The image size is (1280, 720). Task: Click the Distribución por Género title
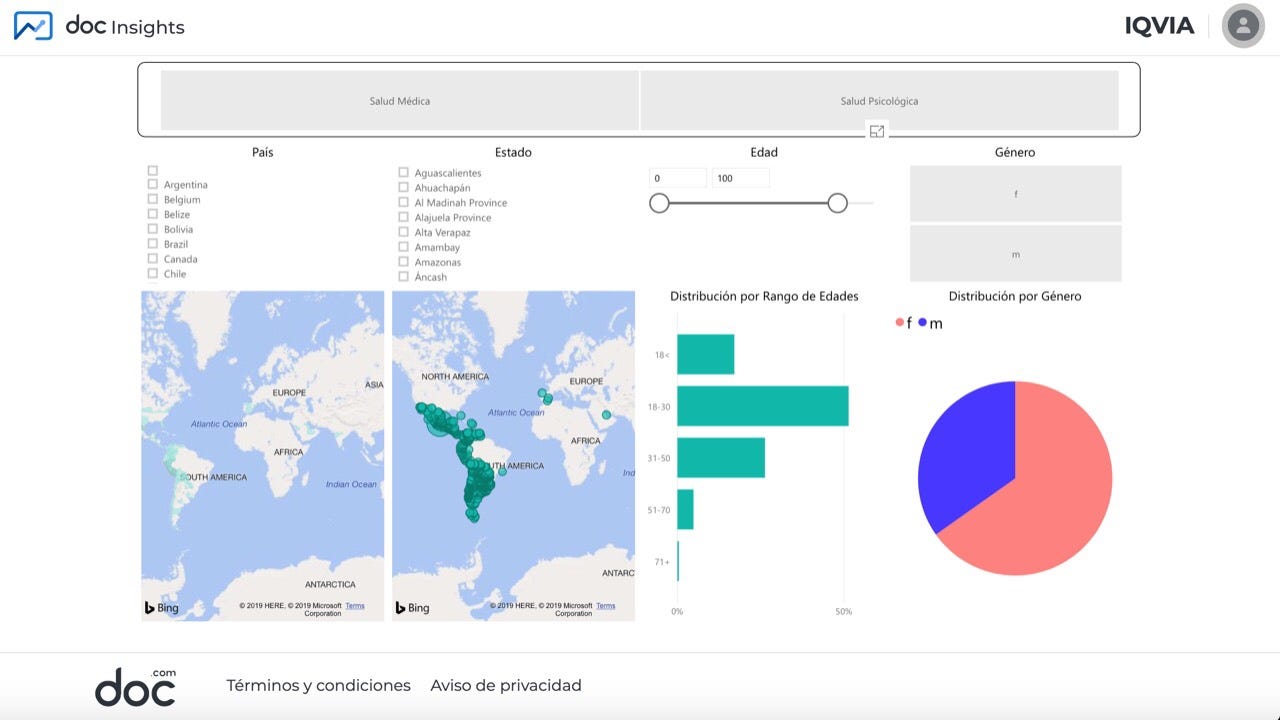coord(1015,296)
